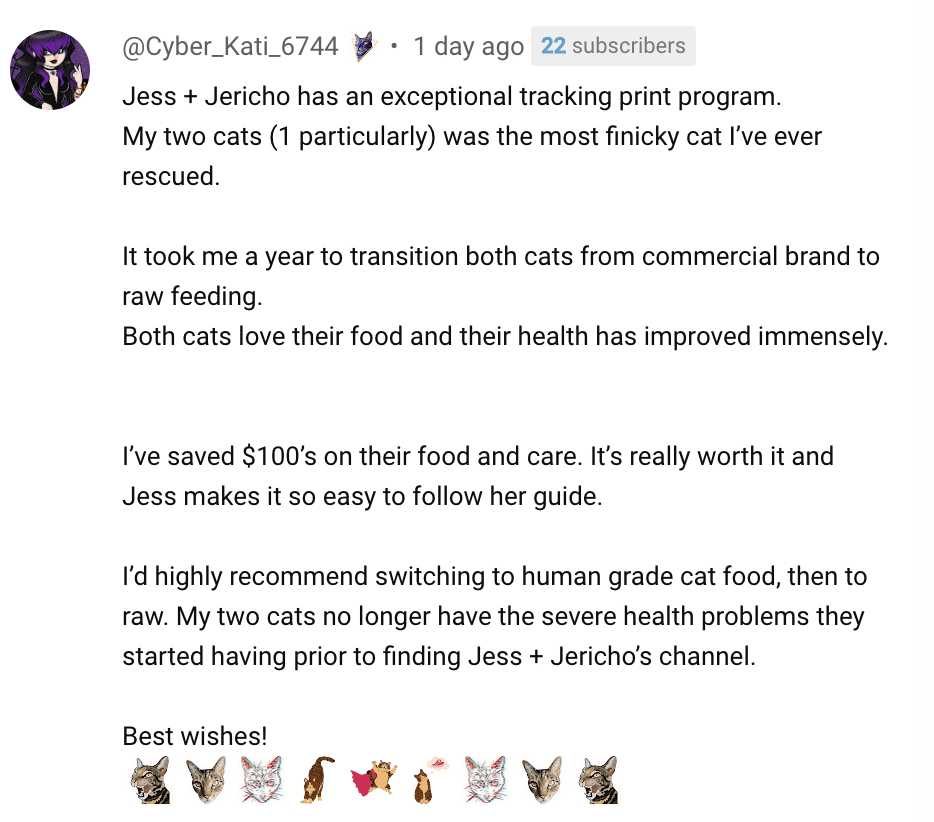934x822 pixels.
Task: Open the "1 day ago" timestamp link
Action: (468, 46)
